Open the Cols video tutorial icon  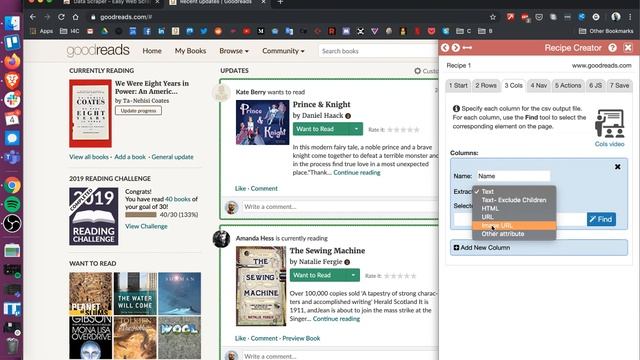click(x=609, y=123)
